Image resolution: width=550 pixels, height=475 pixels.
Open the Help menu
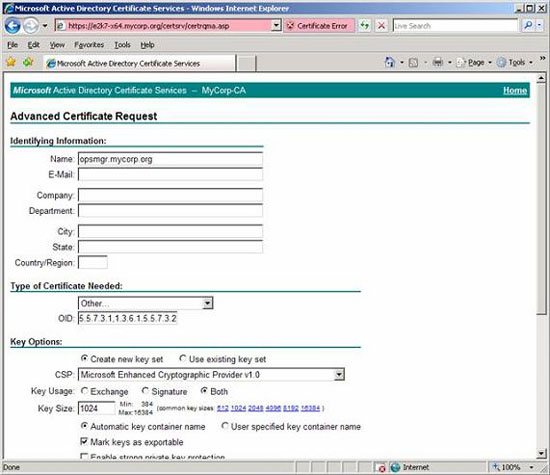(147, 45)
